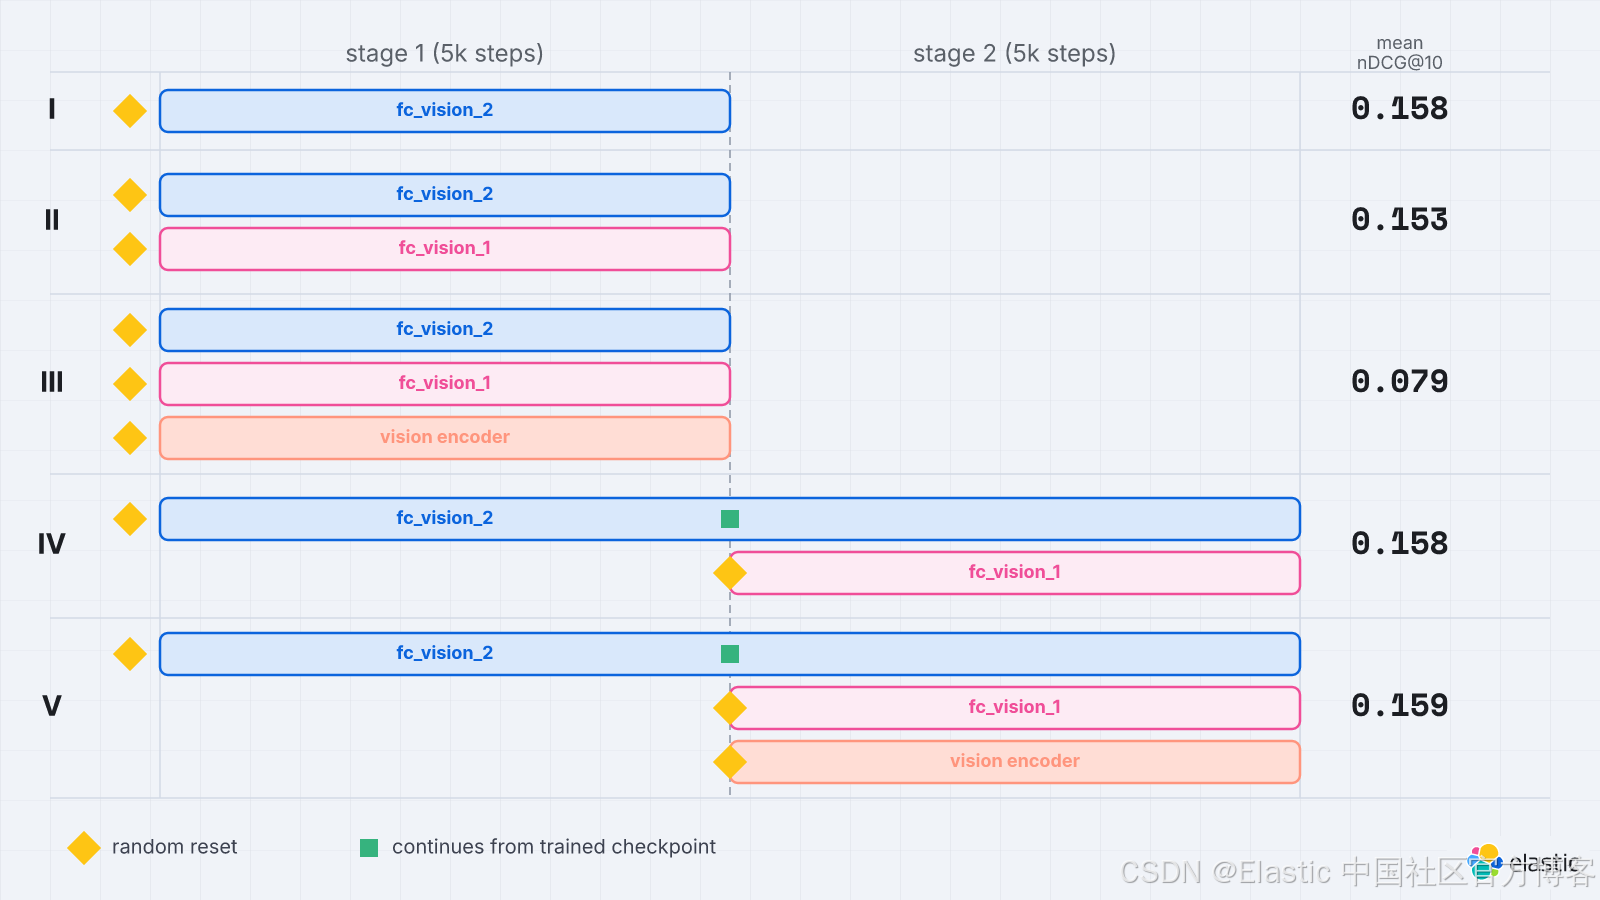Image resolution: width=1600 pixels, height=900 pixels.
Task: Select the fc_vision_2 bar in row II
Action: (x=445, y=195)
